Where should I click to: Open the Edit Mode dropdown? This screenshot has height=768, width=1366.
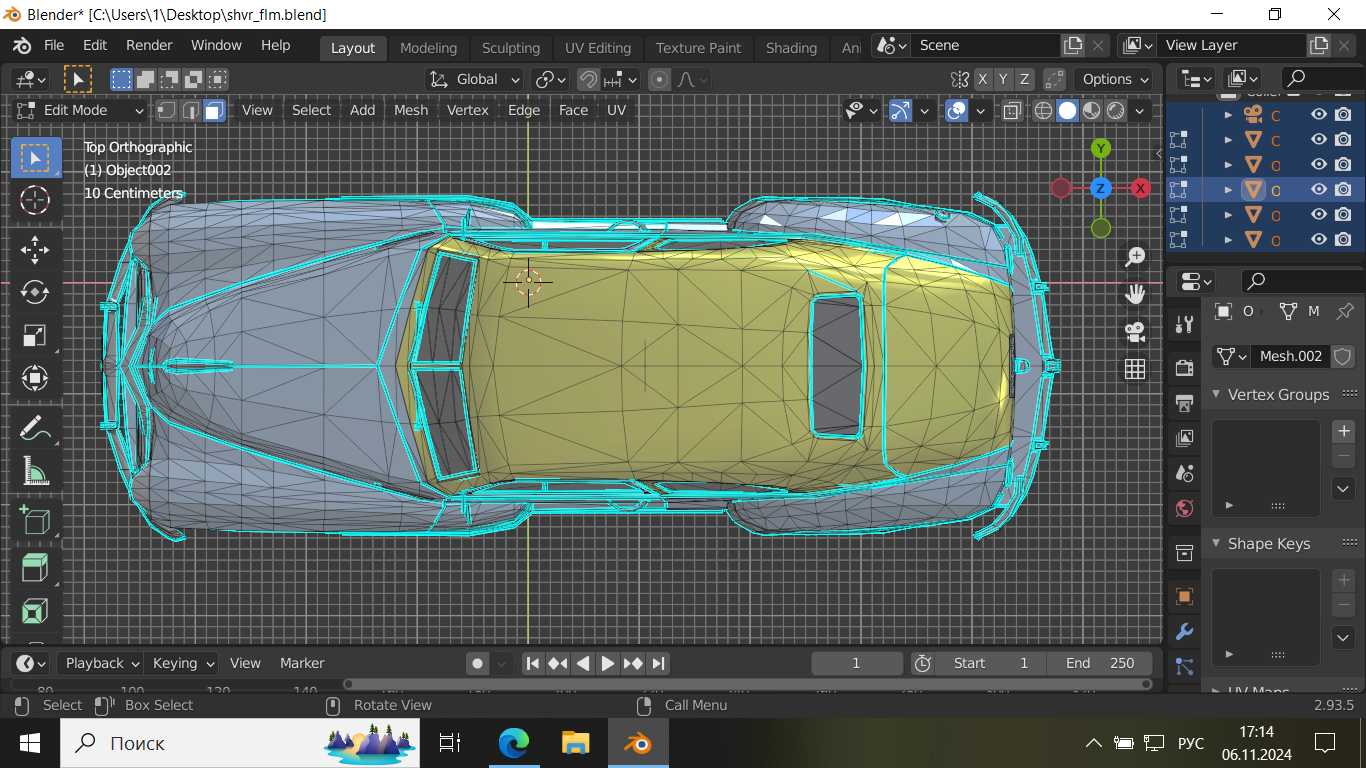coord(80,110)
